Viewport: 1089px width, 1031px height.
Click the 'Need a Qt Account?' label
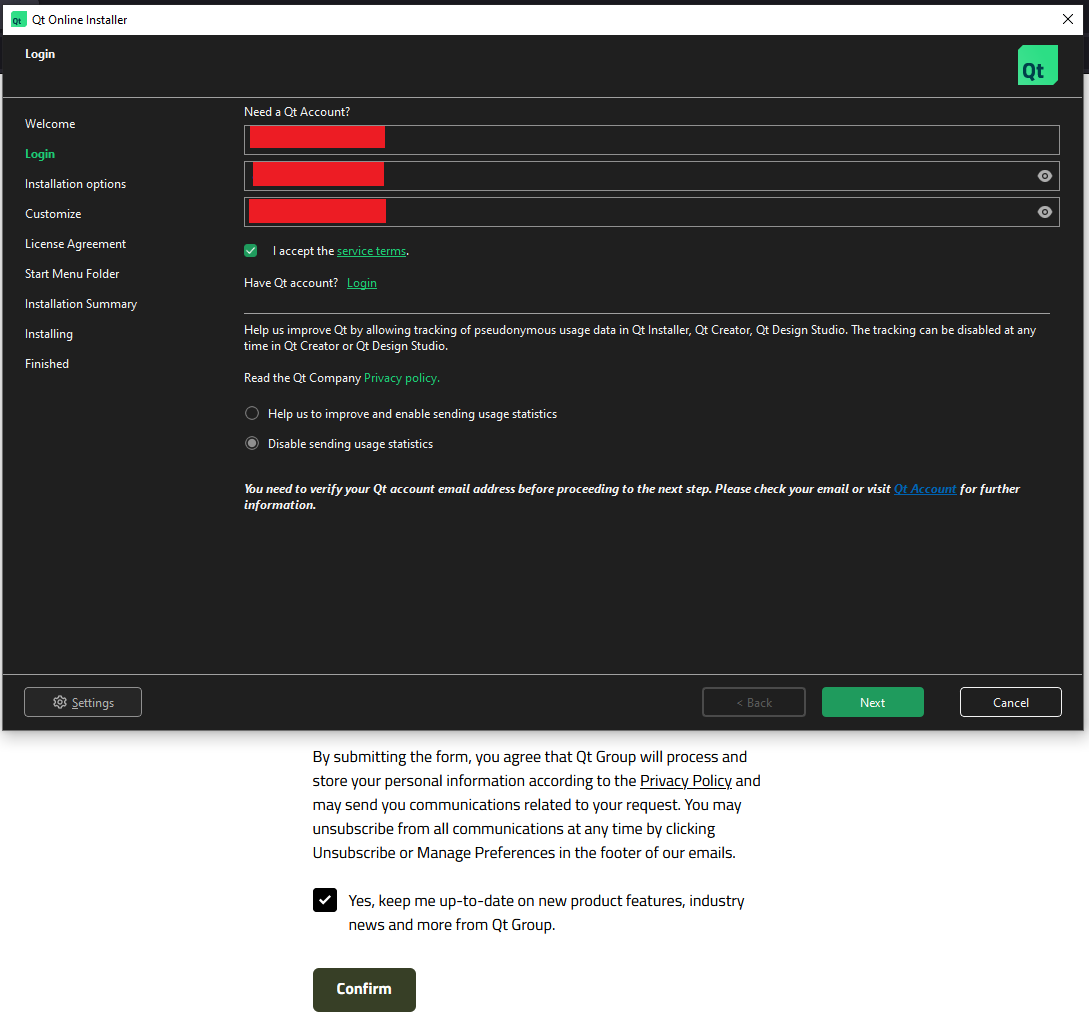point(297,112)
